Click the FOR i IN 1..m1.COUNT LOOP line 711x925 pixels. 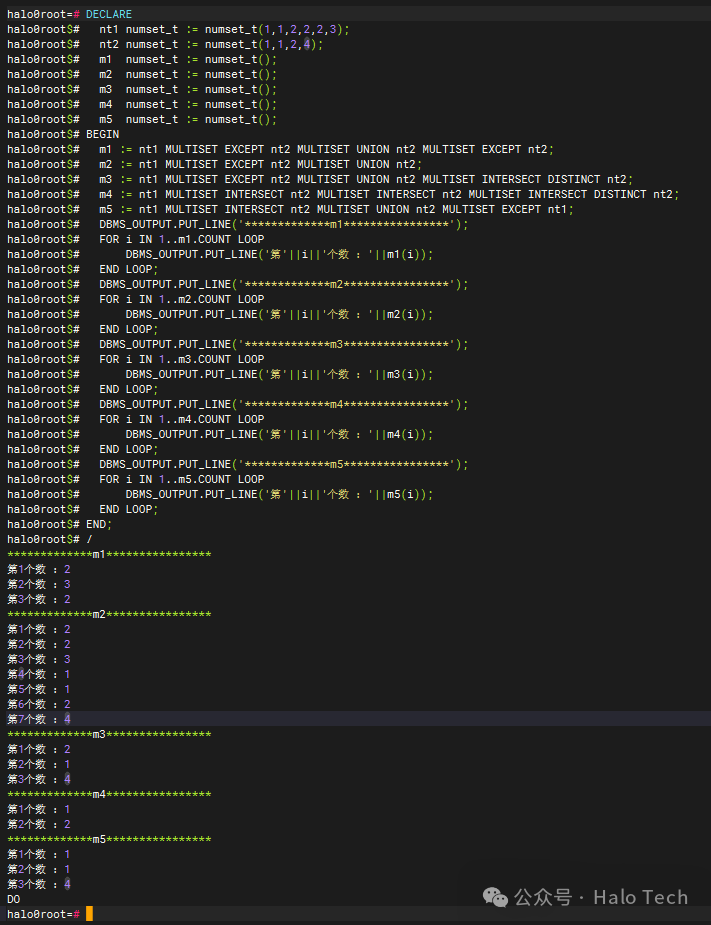[182, 240]
